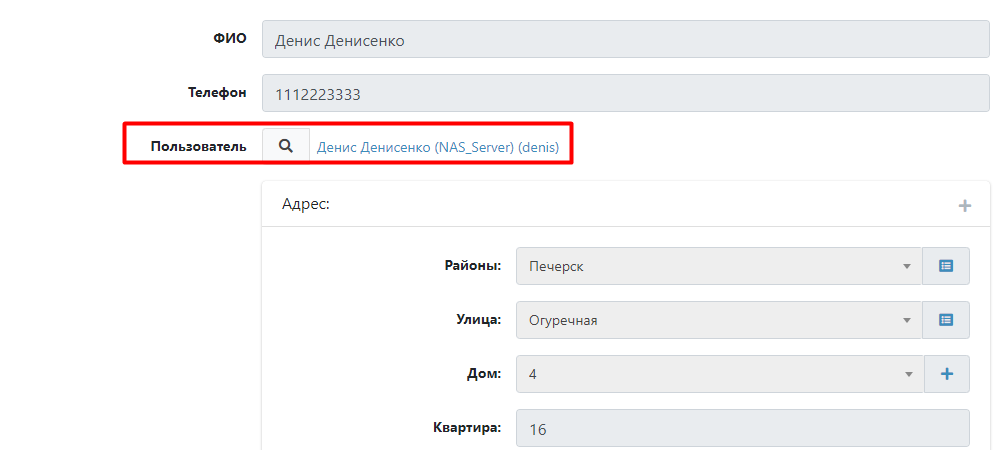Open the list button beside Районы dropdown
The image size is (1008, 450).
(x=946, y=266)
